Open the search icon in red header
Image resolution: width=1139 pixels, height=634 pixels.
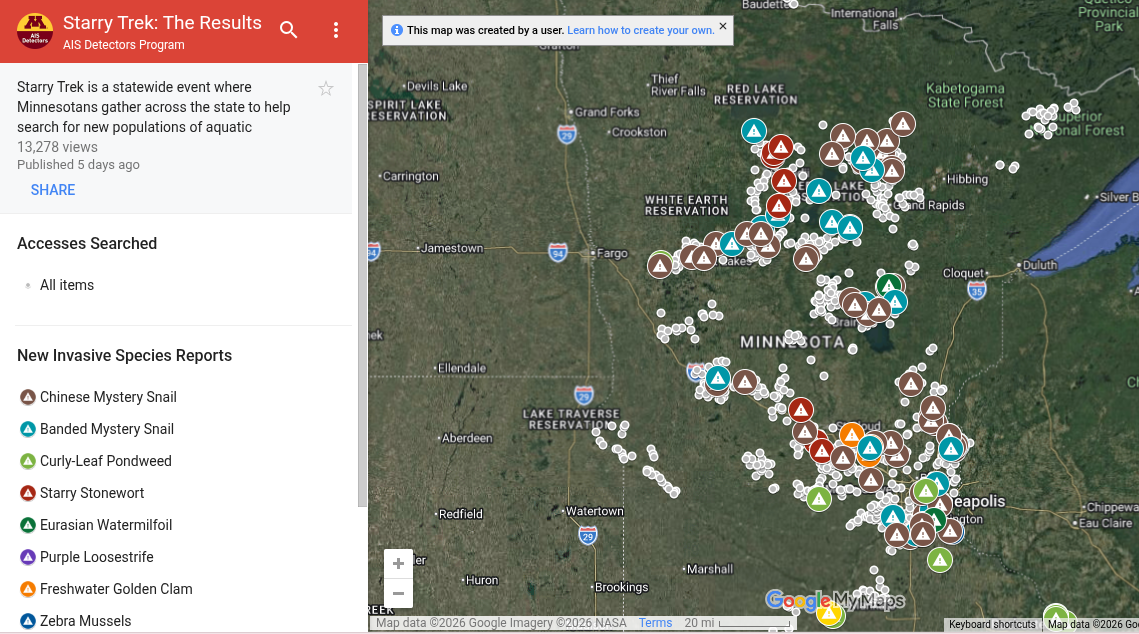(288, 30)
